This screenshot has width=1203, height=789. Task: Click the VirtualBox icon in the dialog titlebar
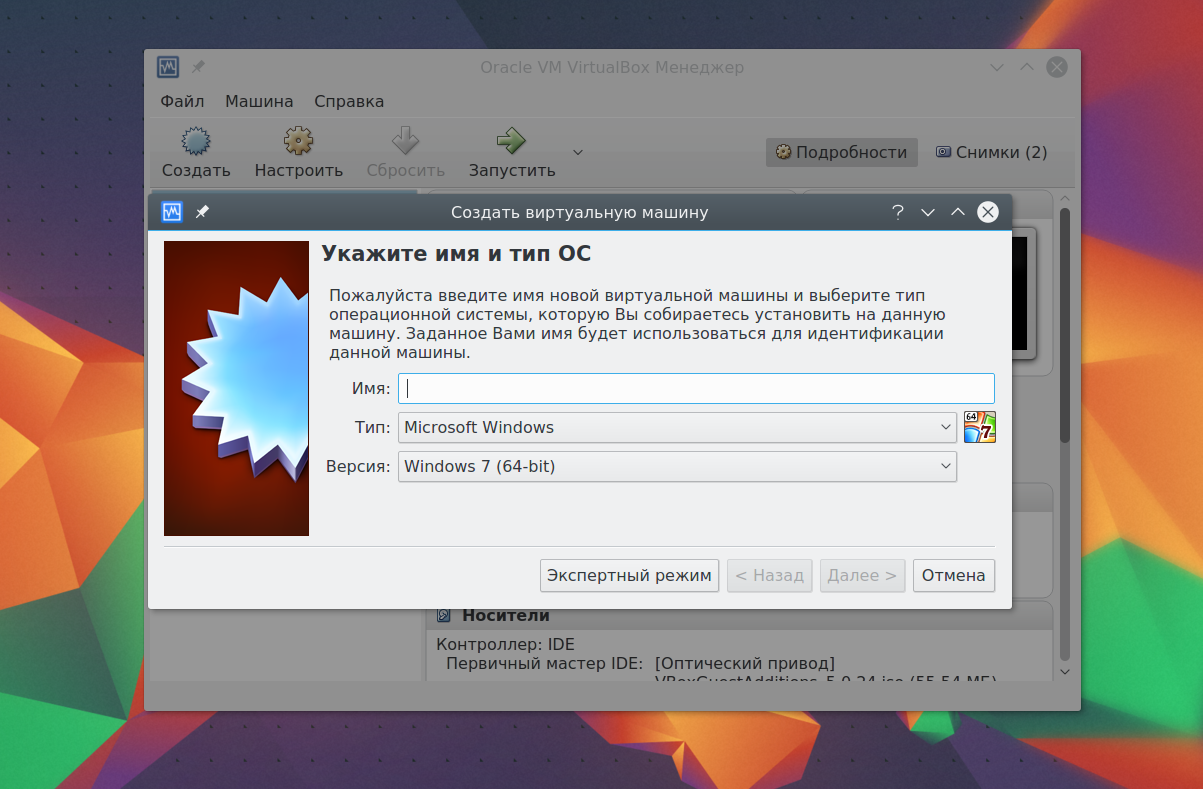point(170,212)
